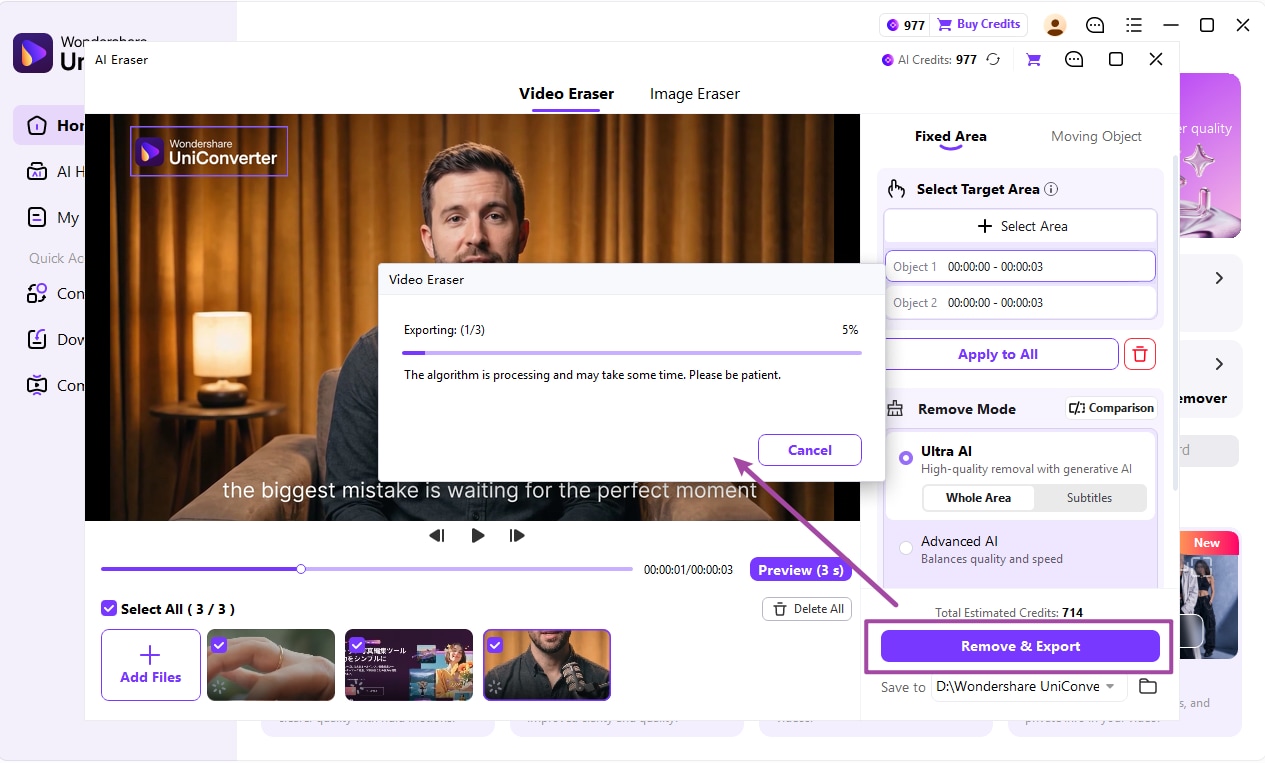Click Remove & Export
Screen dimensions: 1265x763
(1020, 646)
